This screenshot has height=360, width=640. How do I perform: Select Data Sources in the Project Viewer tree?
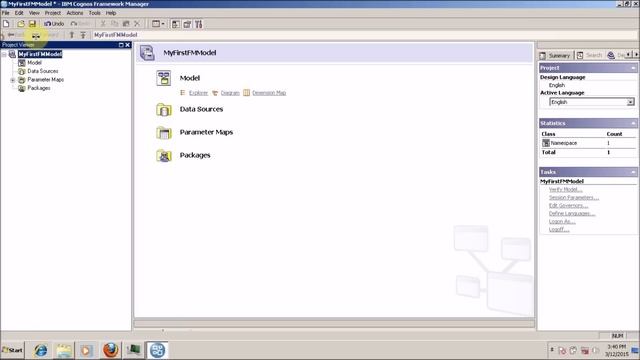(42, 71)
